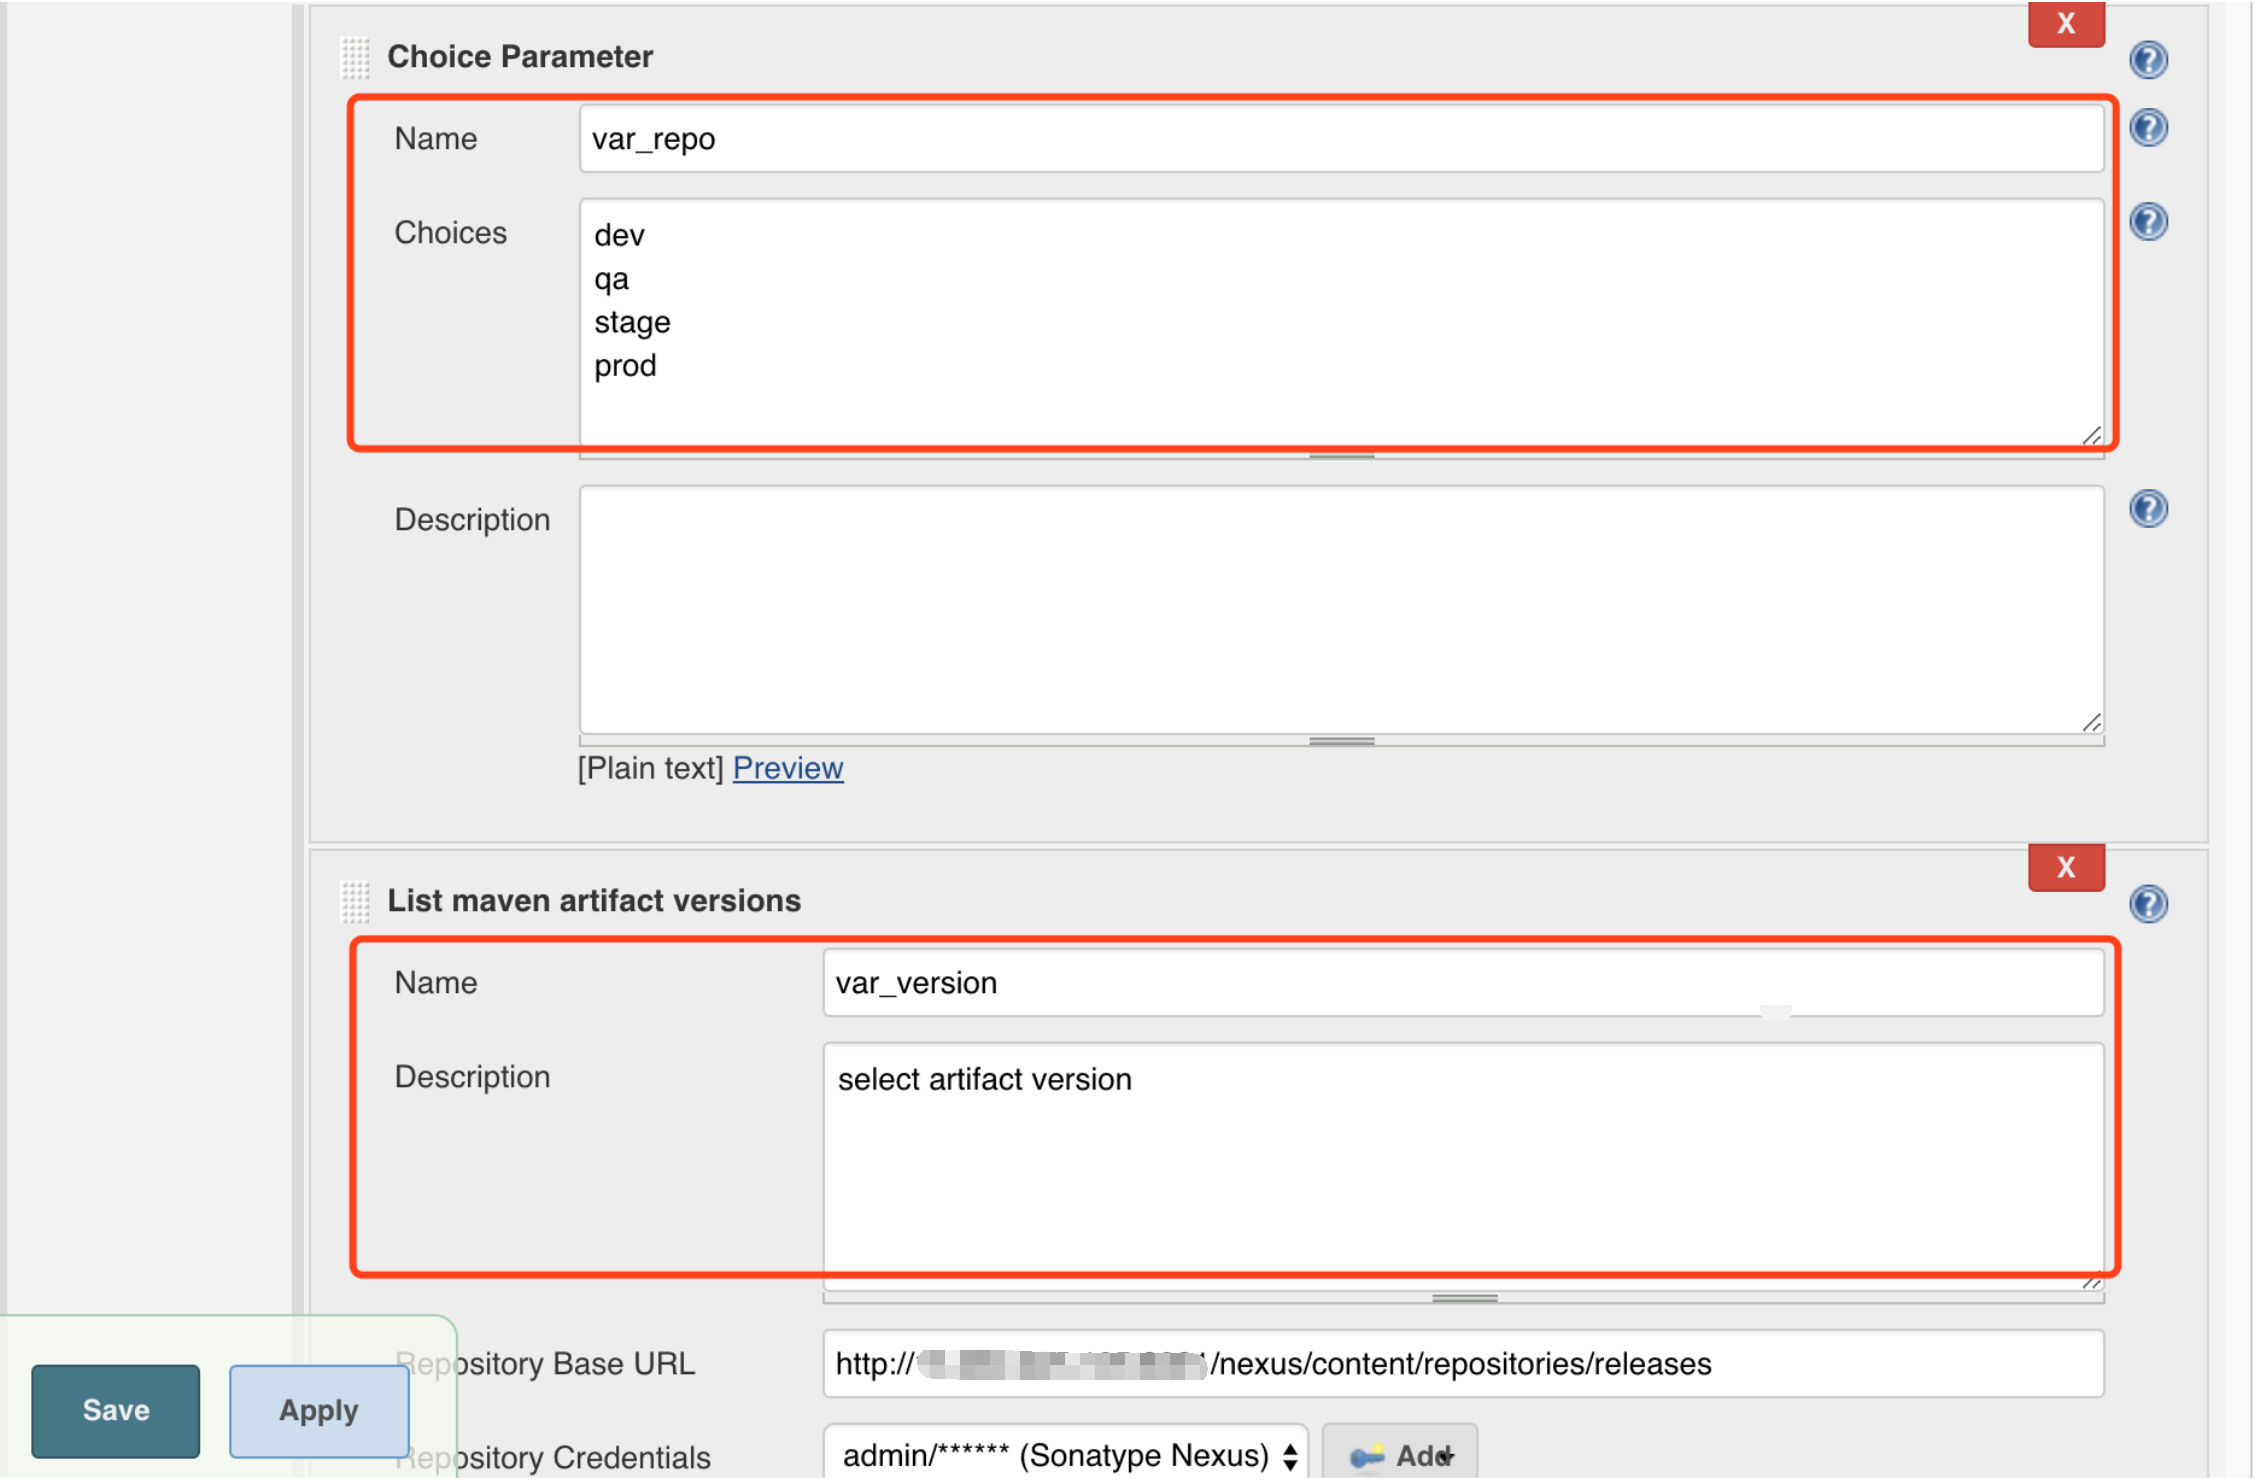
Task: Click the bottom resize bar of empty Description
Action: pyautogui.click(x=1342, y=742)
